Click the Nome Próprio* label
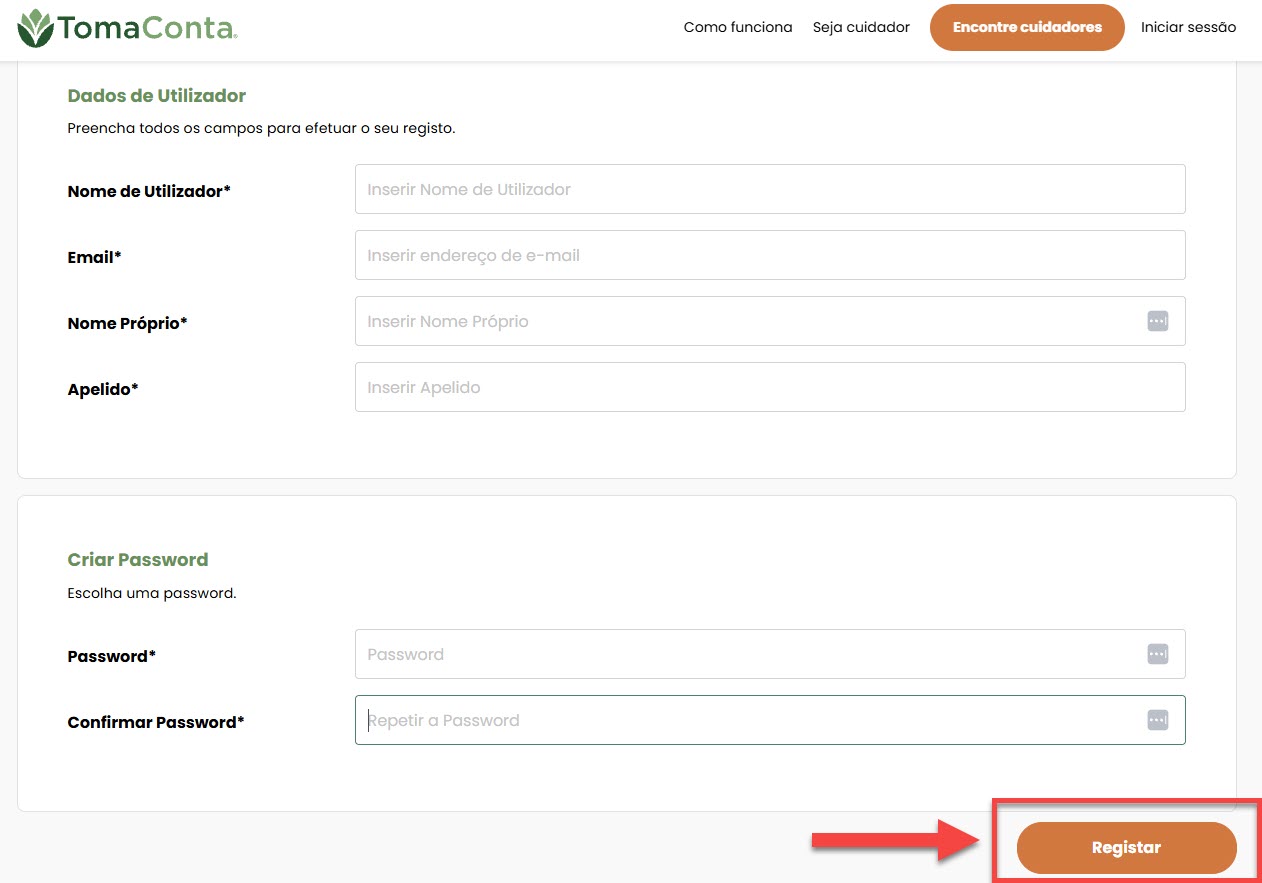This screenshot has height=883, width=1262. coord(128,323)
